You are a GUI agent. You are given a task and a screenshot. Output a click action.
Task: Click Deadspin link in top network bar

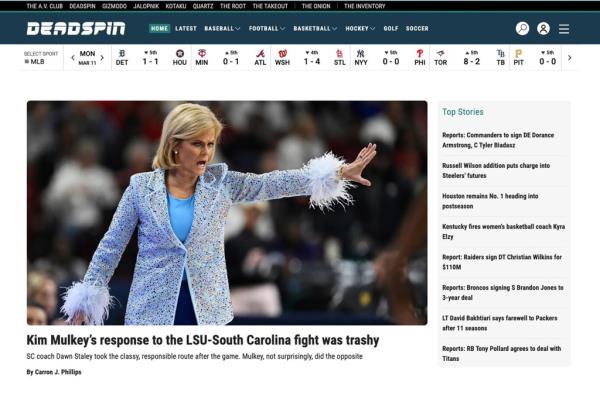[x=82, y=6]
